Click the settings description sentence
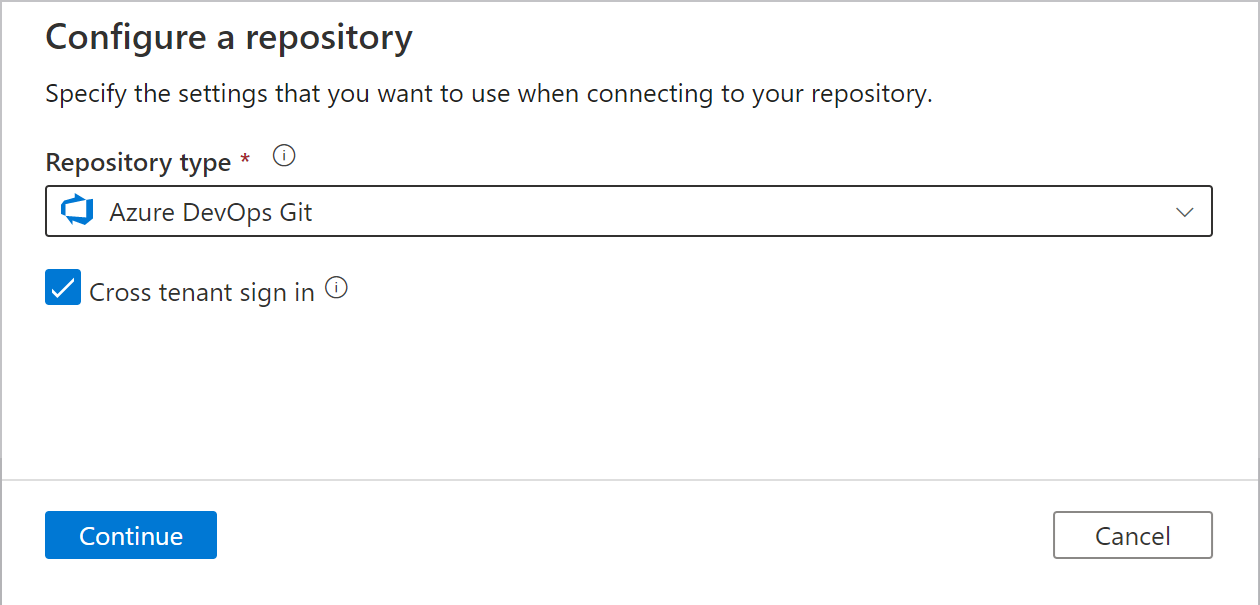This screenshot has width=1260, height=605. point(489,95)
